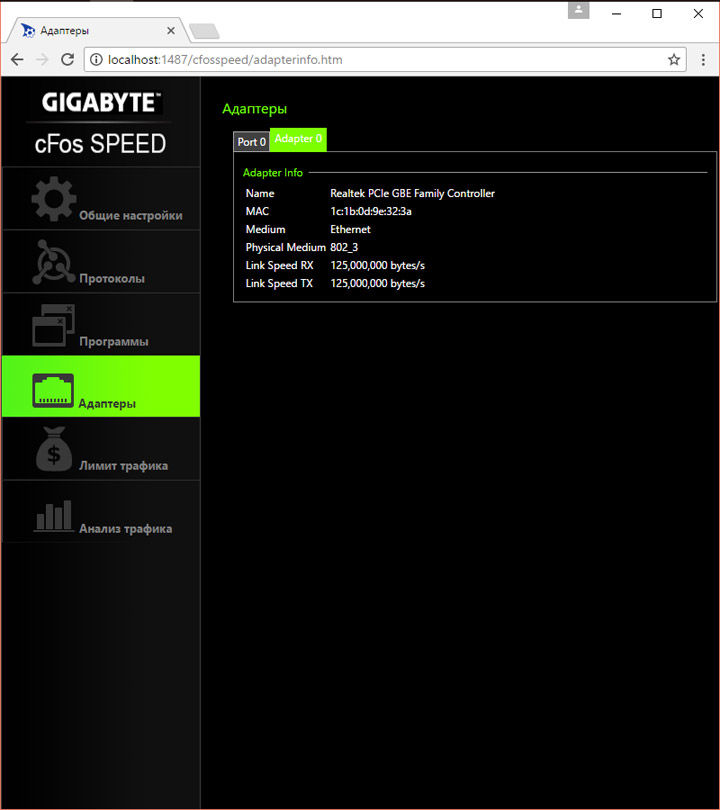View site information icon in address bar
The width and height of the screenshot is (720, 810).
pos(97,60)
